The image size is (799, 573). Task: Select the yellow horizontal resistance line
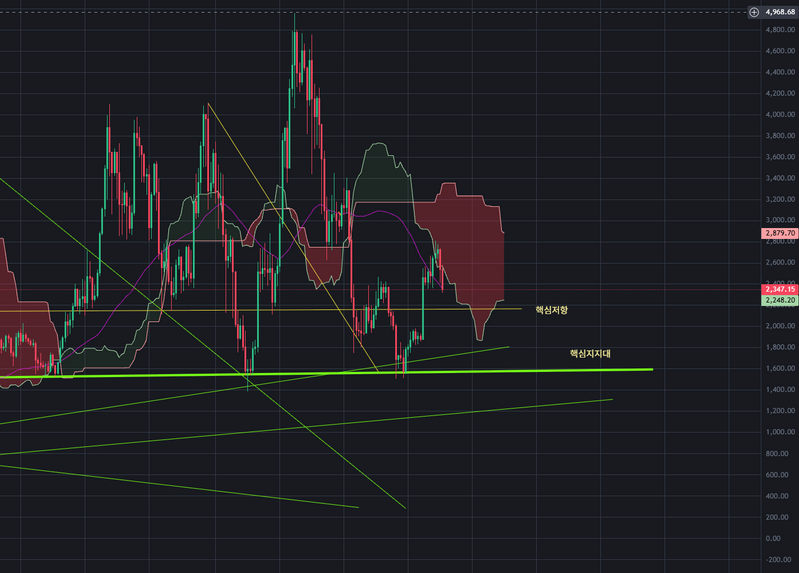(x=261, y=309)
